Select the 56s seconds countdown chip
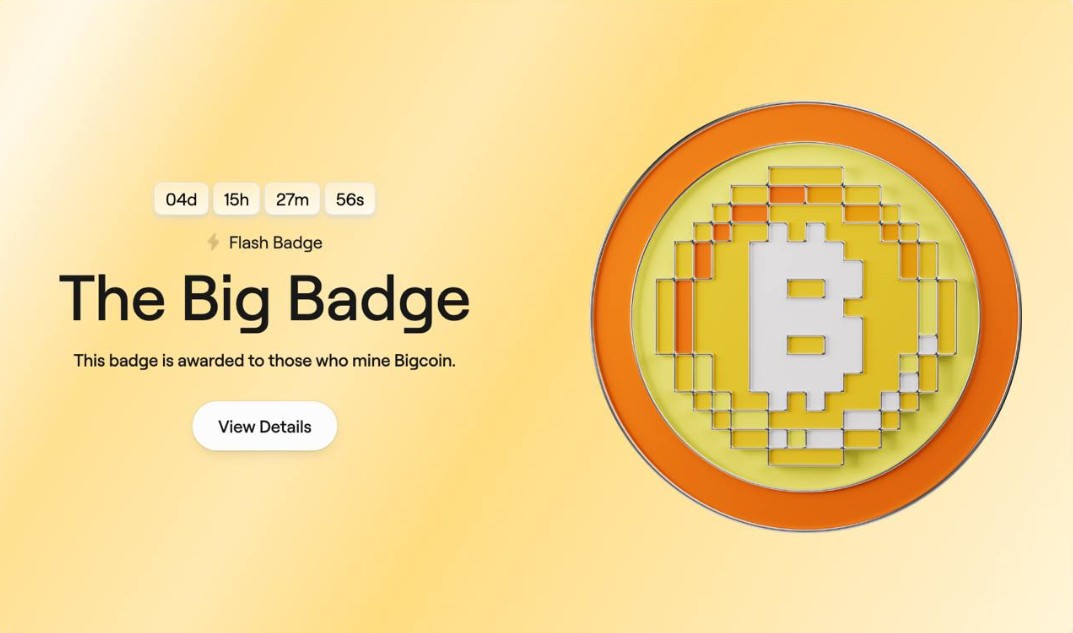Viewport: 1073px width, 633px height. click(350, 199)
